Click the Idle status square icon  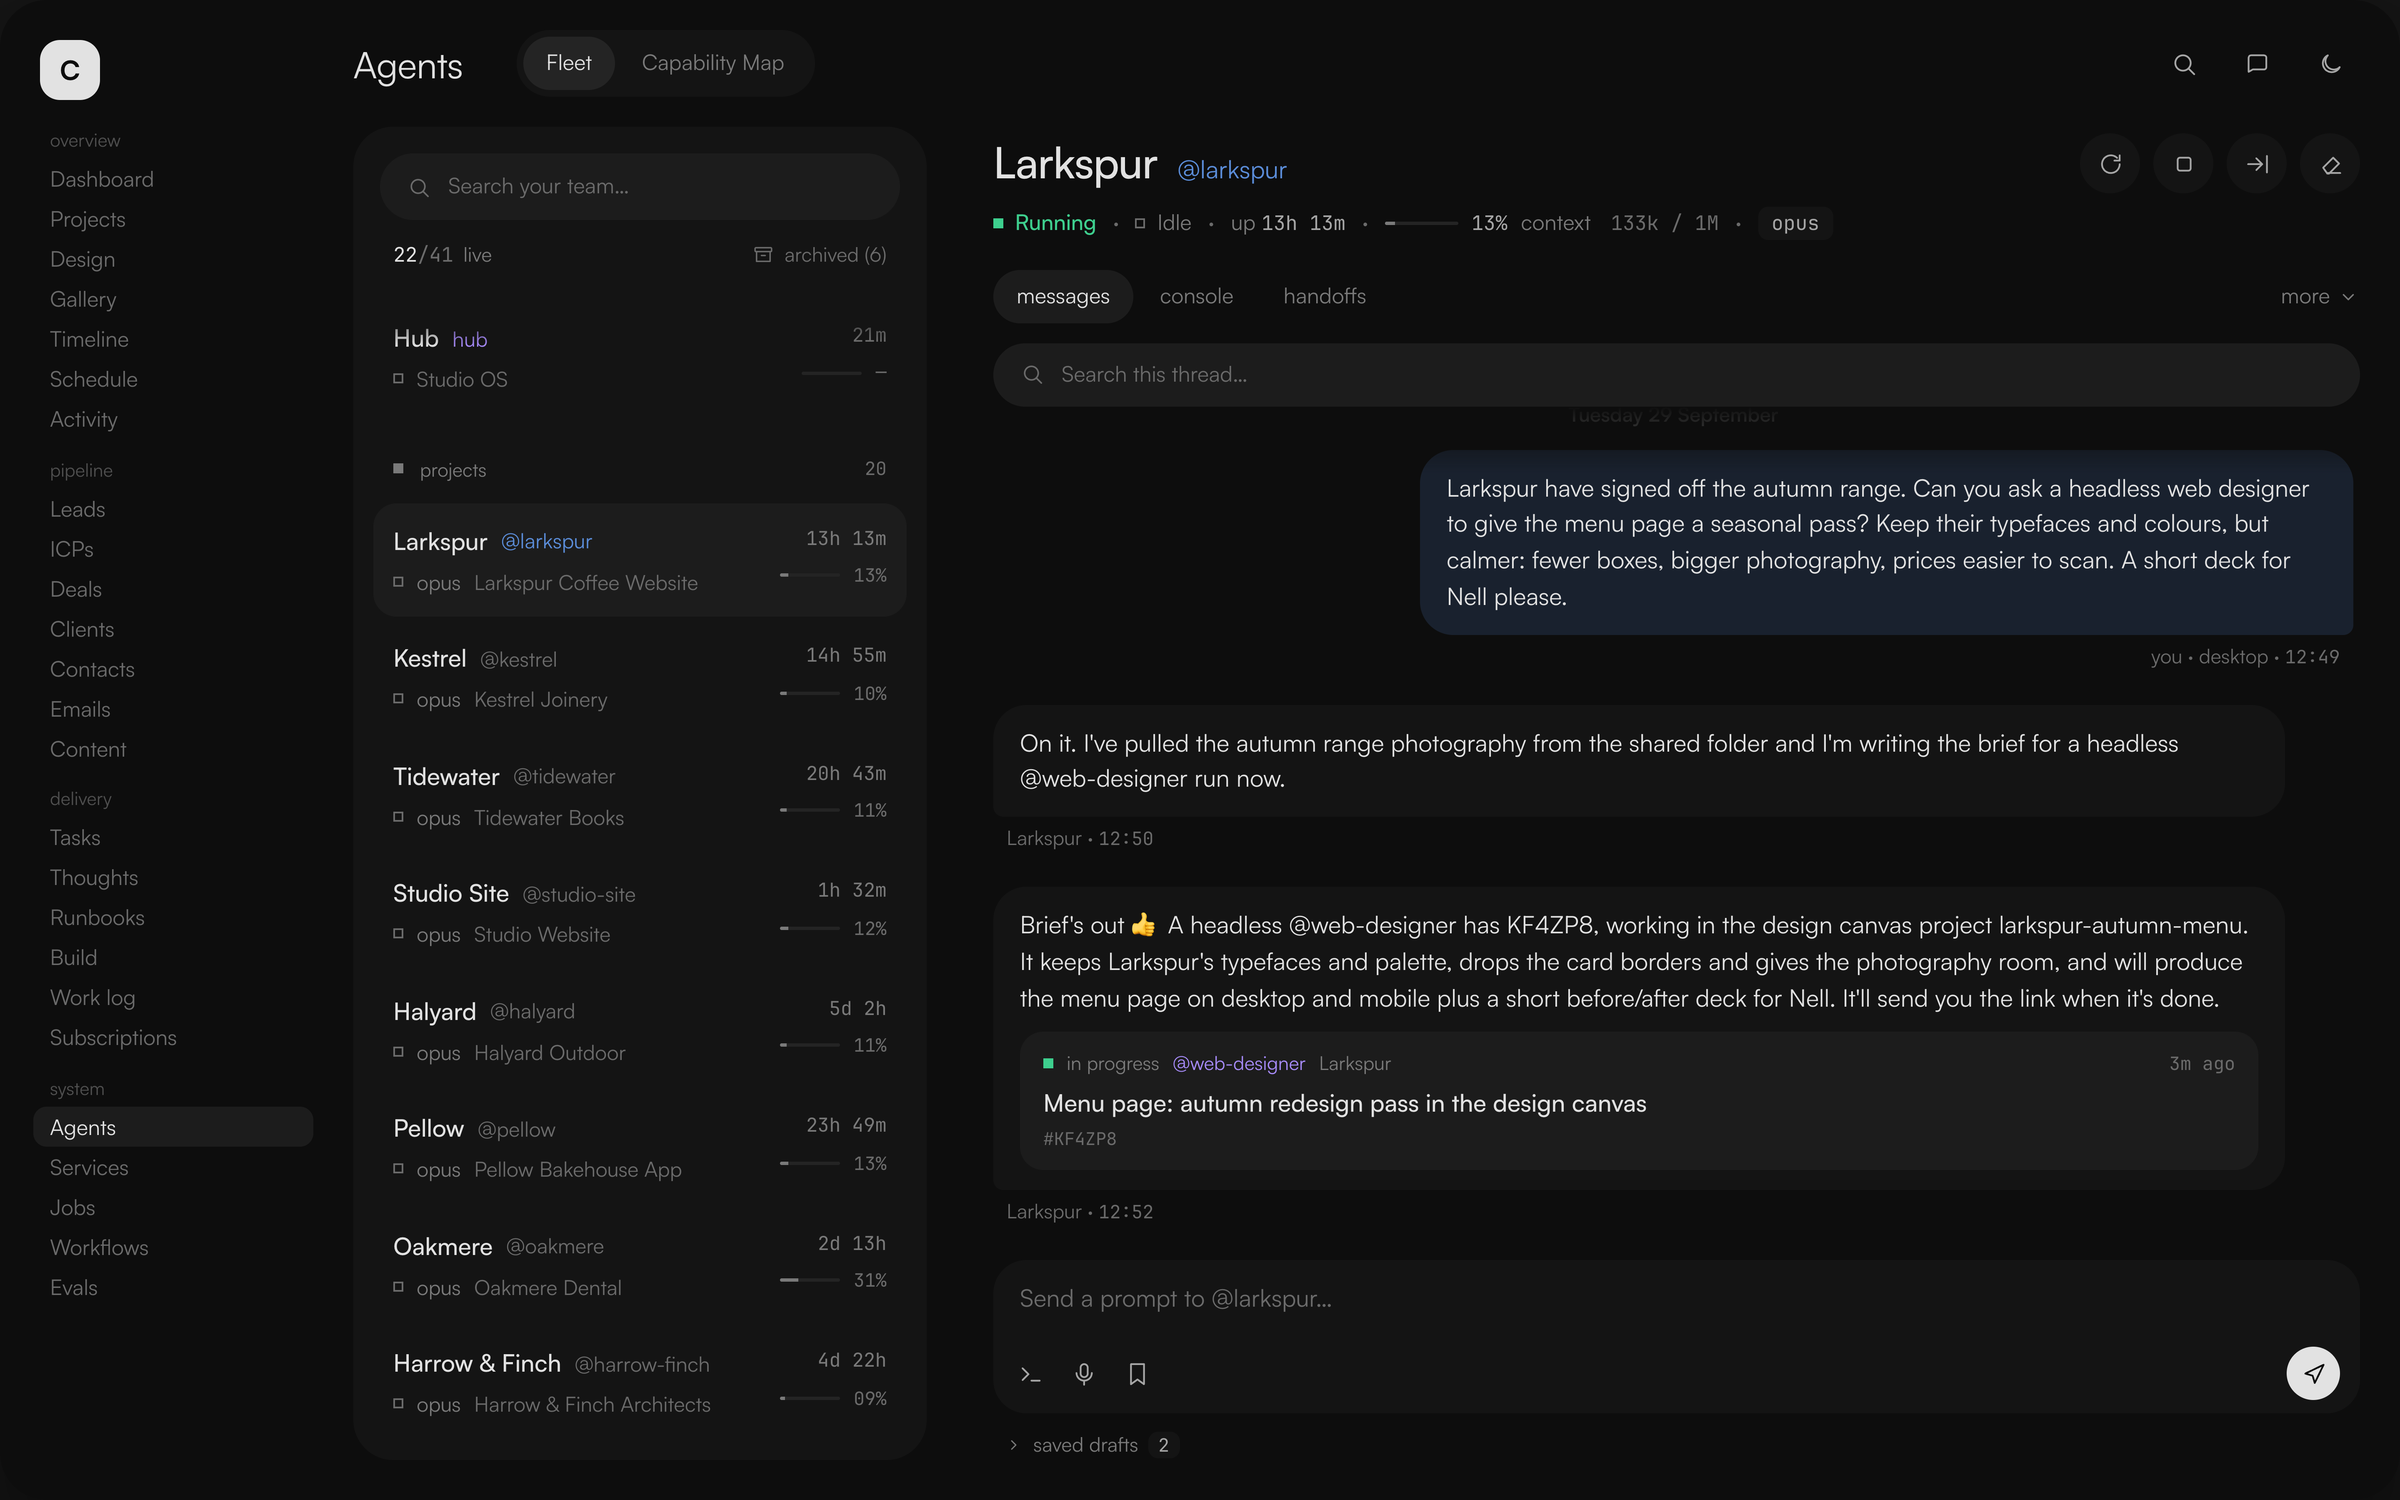(1140, 223)
